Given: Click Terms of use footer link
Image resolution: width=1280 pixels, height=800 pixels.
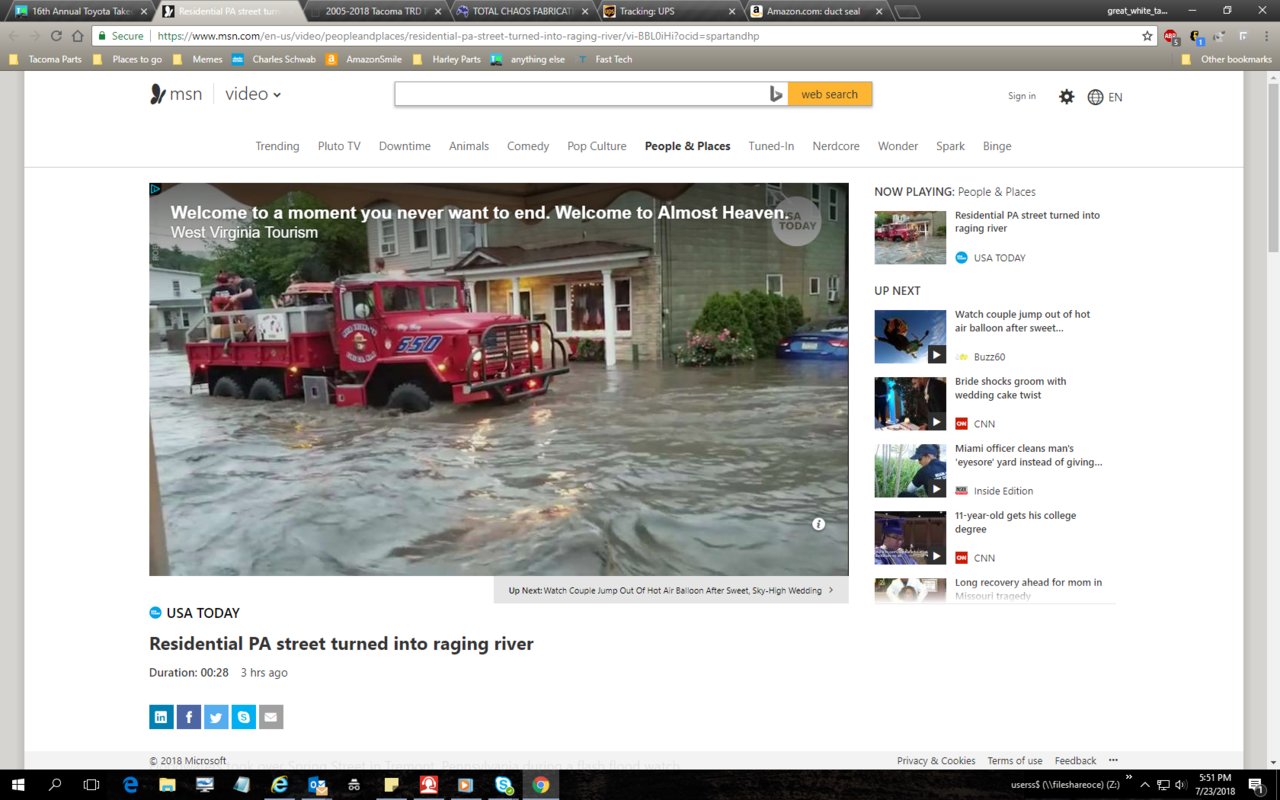Looking at the screenshot, I should 1014,761.
